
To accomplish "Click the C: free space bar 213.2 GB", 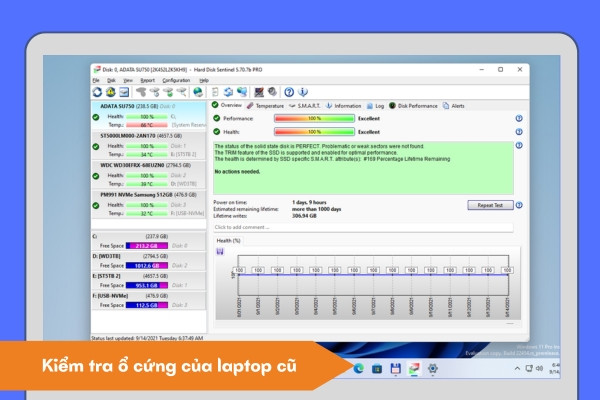I will [x=147, y=246].
